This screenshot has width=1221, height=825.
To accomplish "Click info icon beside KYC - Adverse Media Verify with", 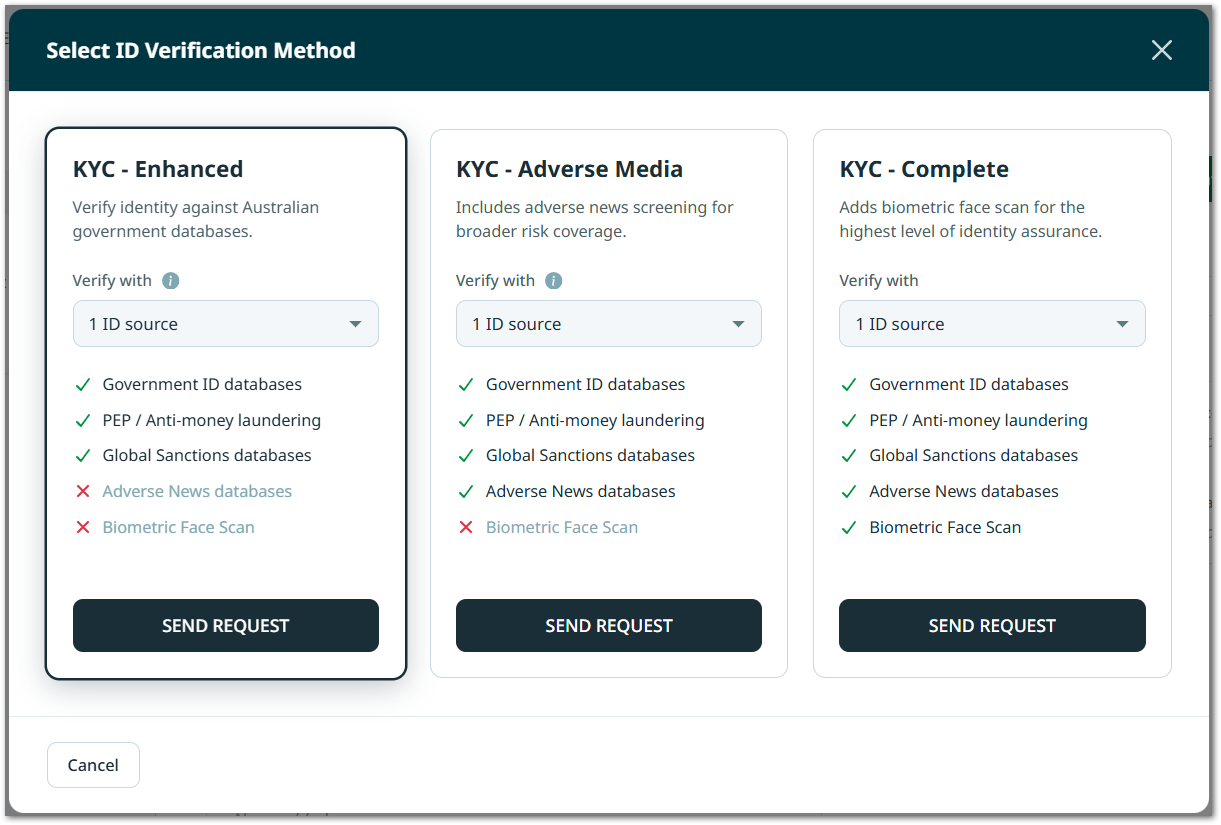I will click(554, 281).
